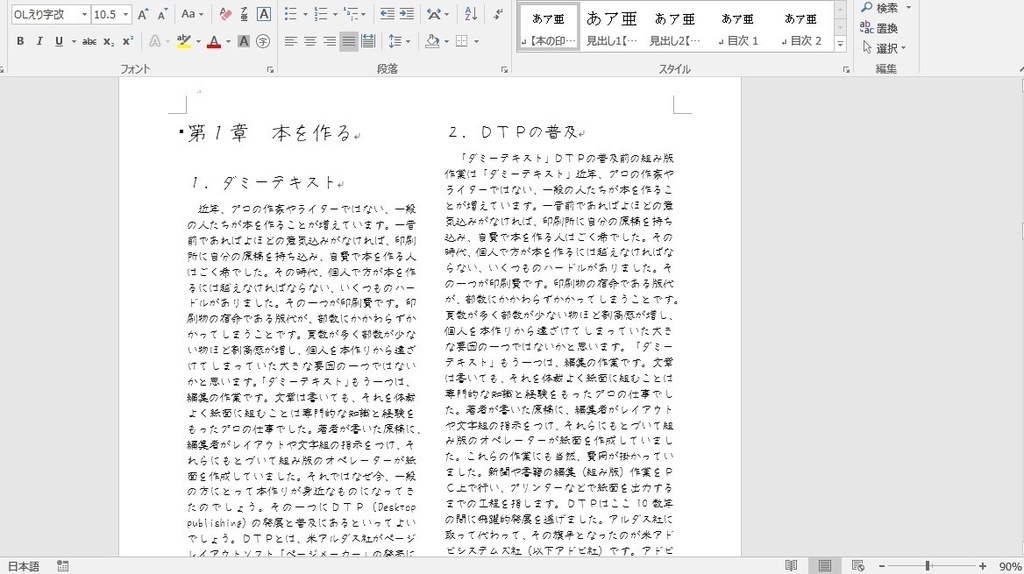Viewport: 1024px width, 574px height.
Task: Switch to read mode view
Action: [791, 566]
